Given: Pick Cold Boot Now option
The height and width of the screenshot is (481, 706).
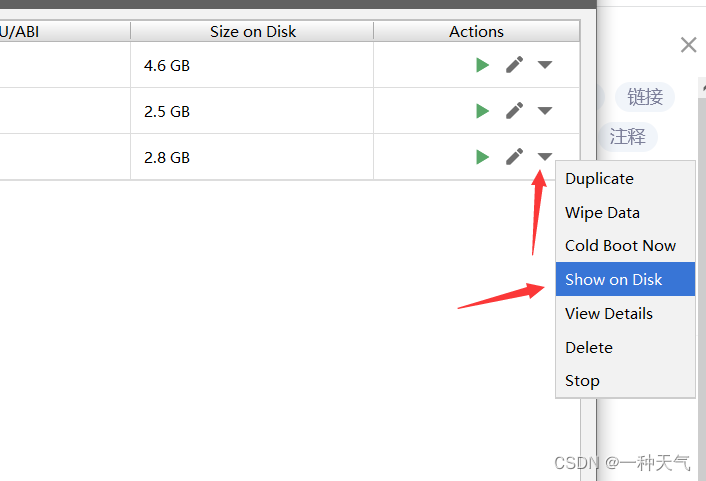Looking at the screenshot, I should pyautogui.click(x=620, y=246).
